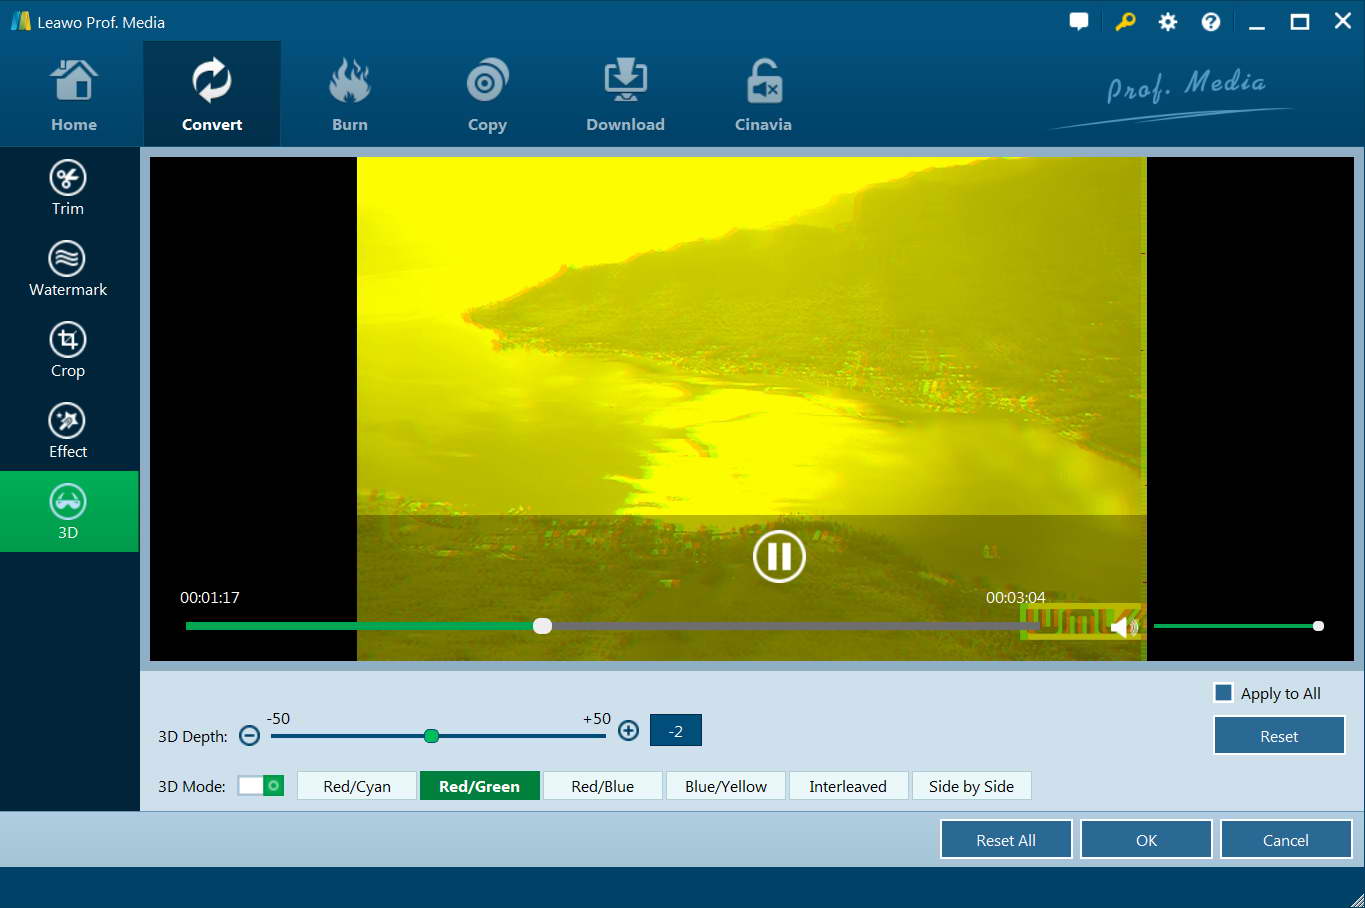1365x908 pixels.
Task: Select the Crop tool
Action: pos(68,350)
